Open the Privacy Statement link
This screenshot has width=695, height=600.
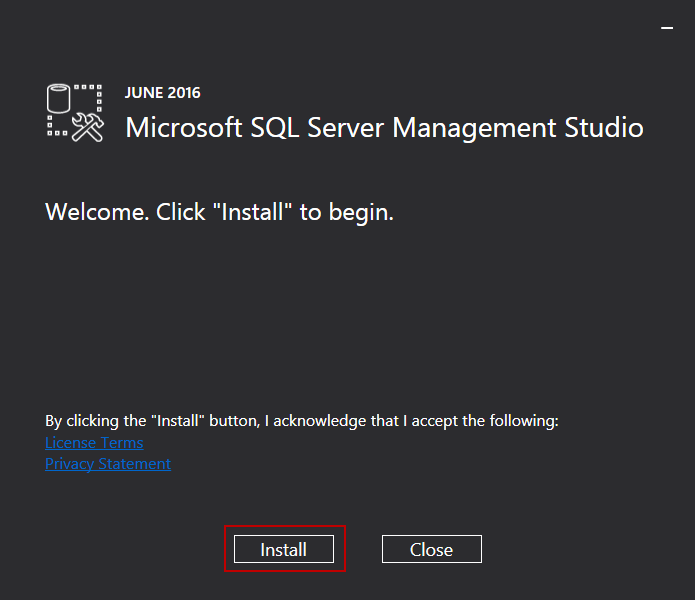108,464
